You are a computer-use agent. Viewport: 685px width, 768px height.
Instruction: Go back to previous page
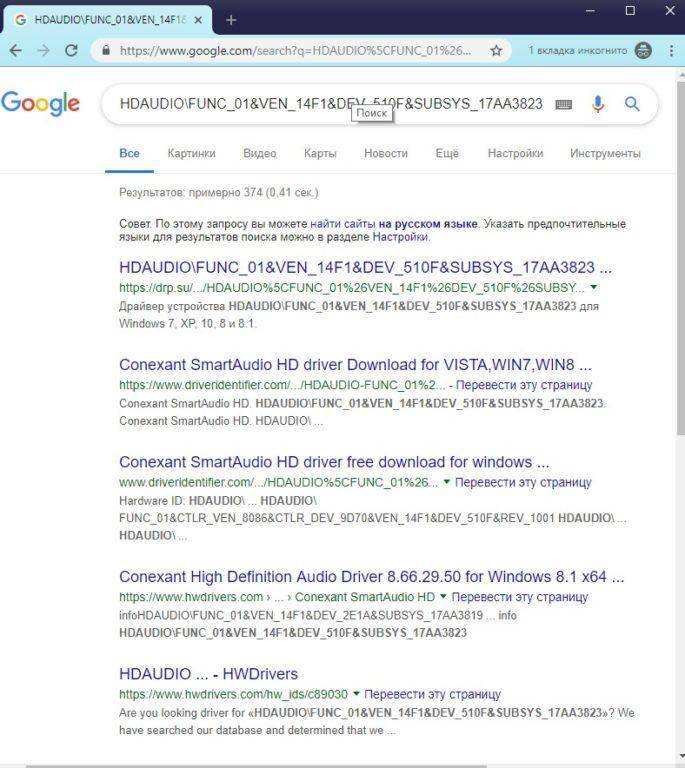point(16,50)
